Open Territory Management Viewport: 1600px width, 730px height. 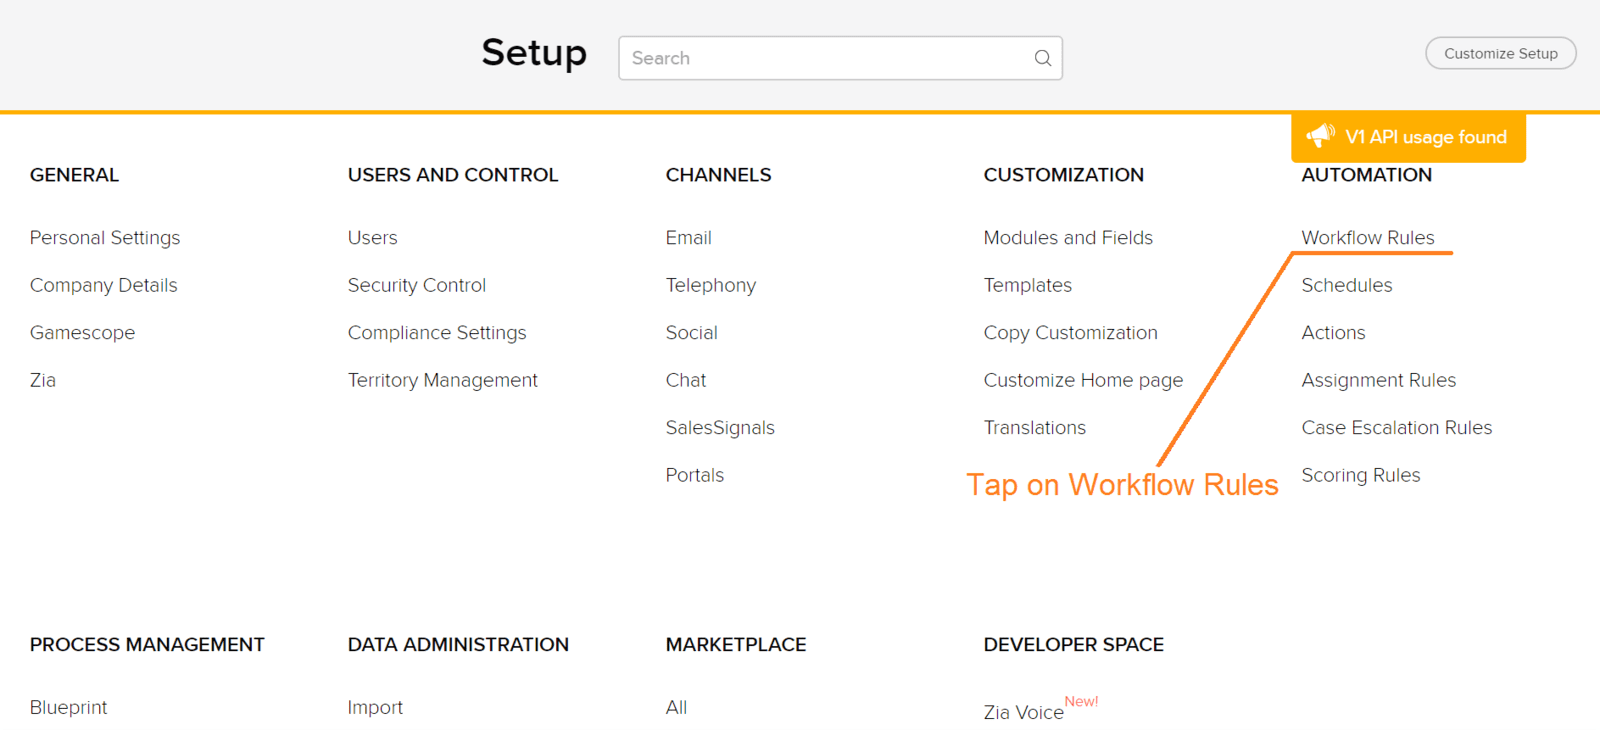tap(443, 380)
